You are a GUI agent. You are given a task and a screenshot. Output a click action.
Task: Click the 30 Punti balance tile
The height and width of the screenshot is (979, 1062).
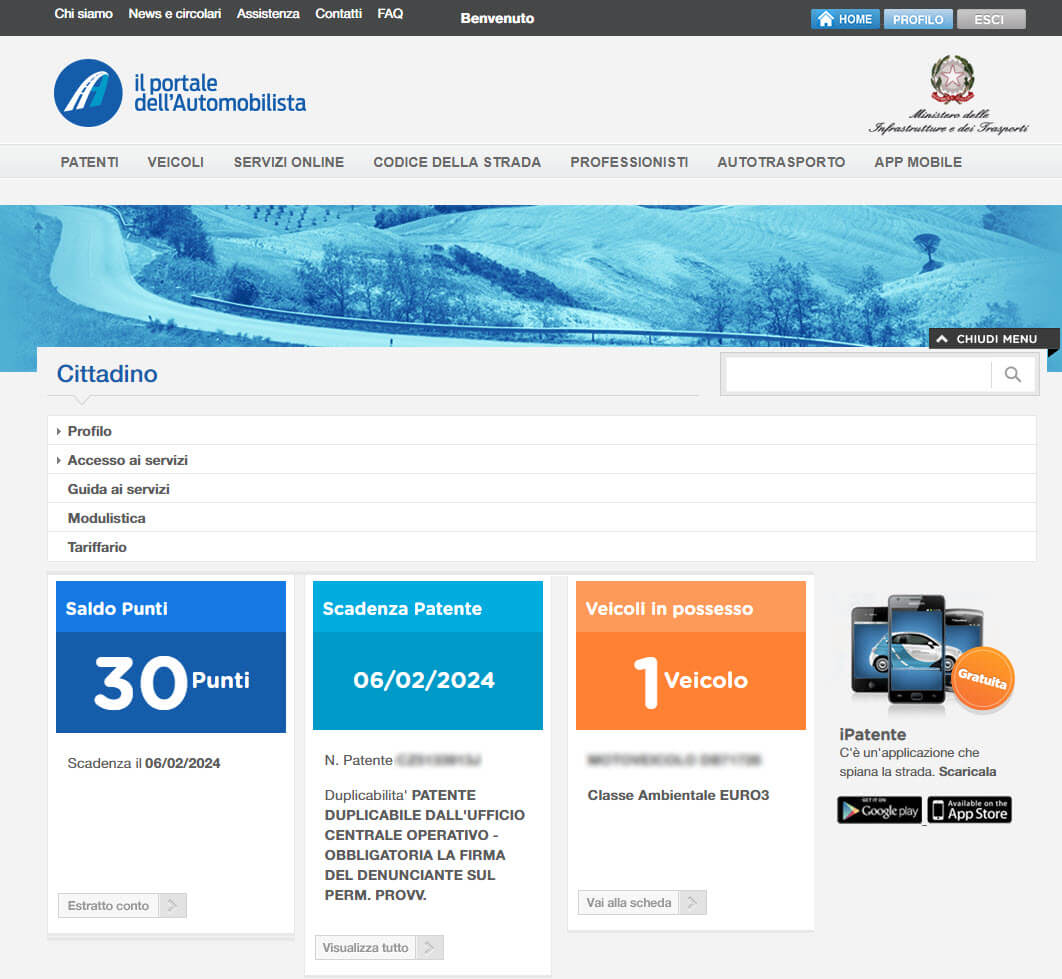click(171, 682)
